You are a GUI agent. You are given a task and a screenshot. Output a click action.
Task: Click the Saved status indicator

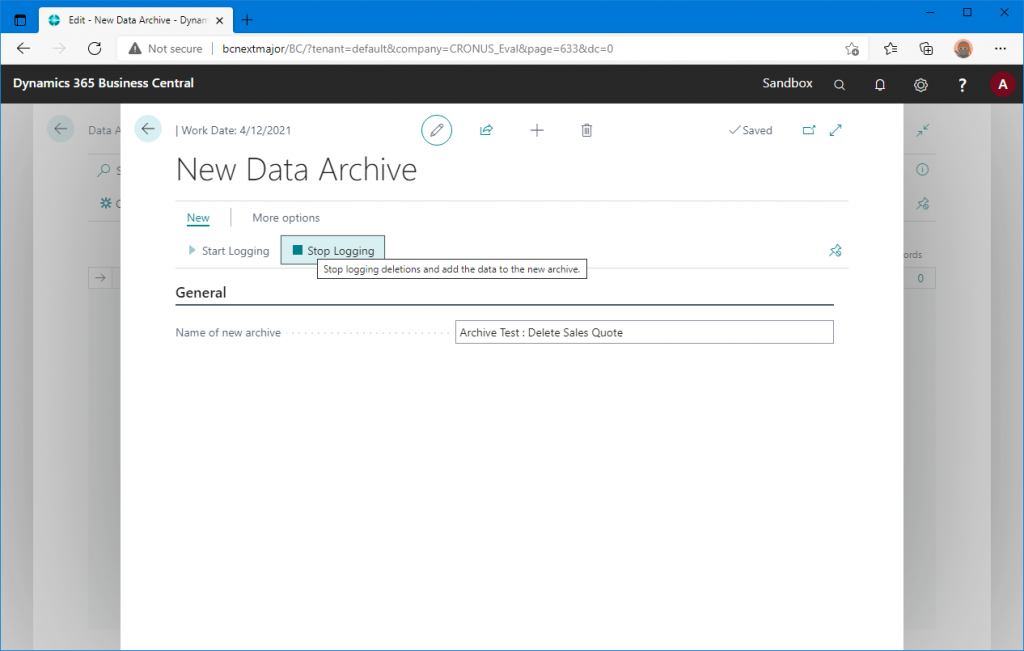[x=750, y=130]
